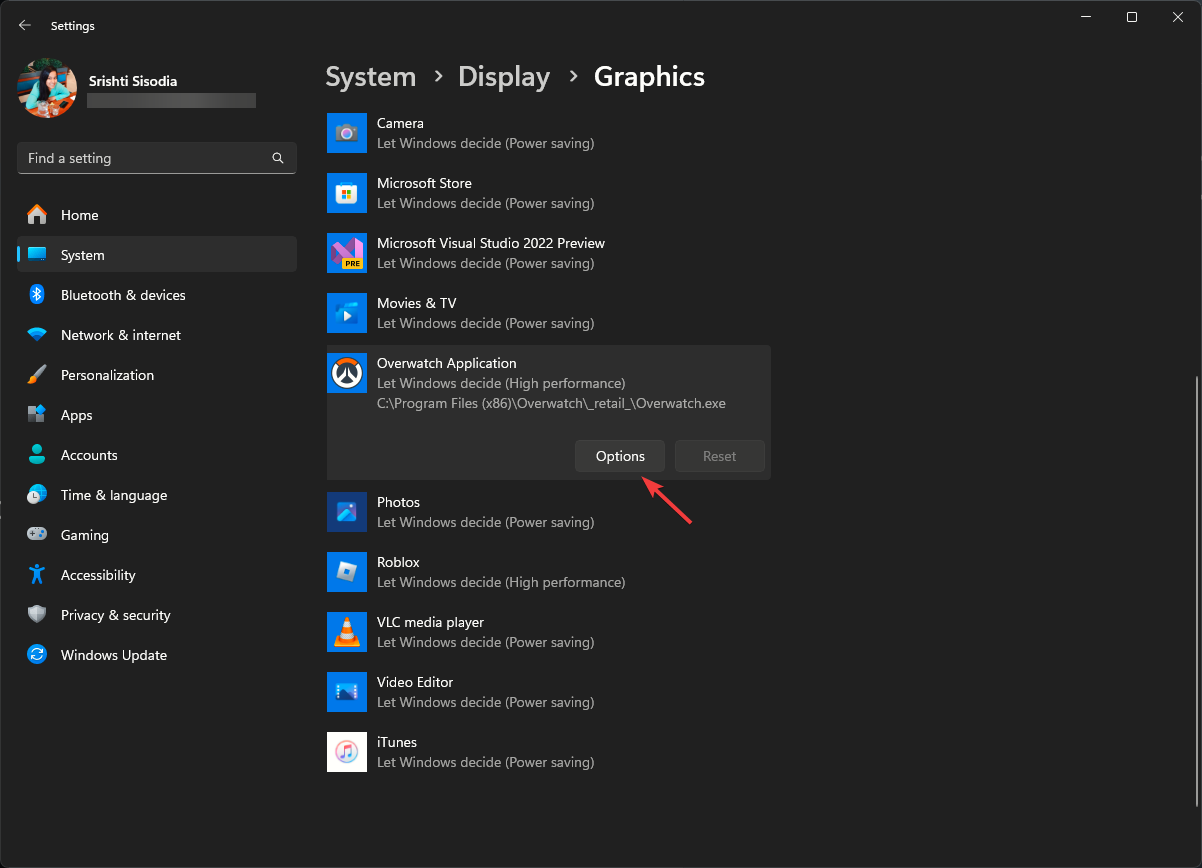Click the Microsoft Store app icon
1202x868 pixels.
pos(347,193)
